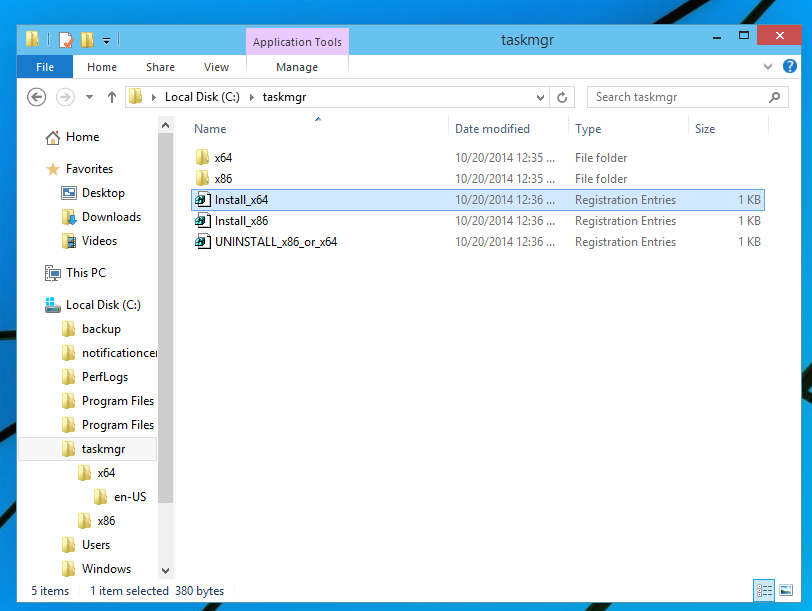Screen dimensions: 812x611
Task: Select the Install_x86 registration file
Action: pos(240,220)
